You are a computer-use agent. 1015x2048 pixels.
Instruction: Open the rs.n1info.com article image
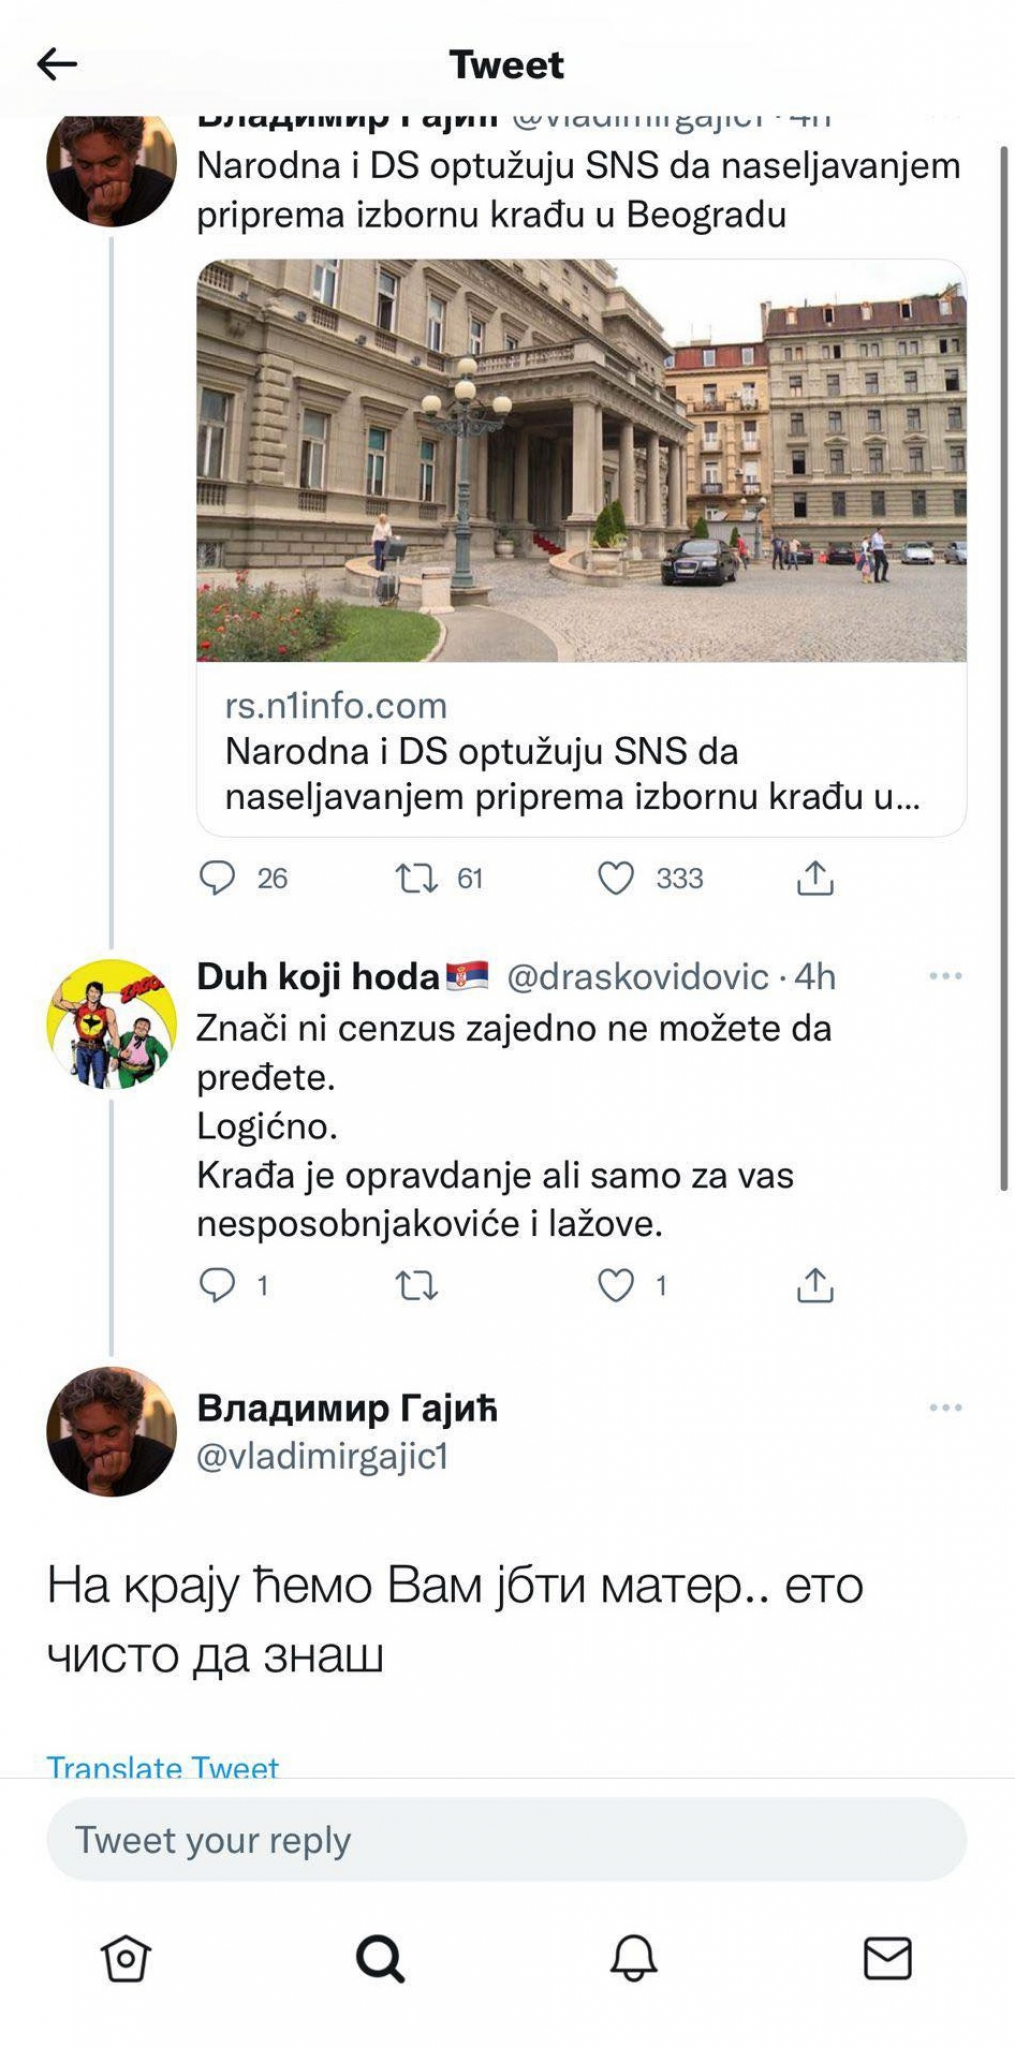pyautogui.click(x=581, y=460)
